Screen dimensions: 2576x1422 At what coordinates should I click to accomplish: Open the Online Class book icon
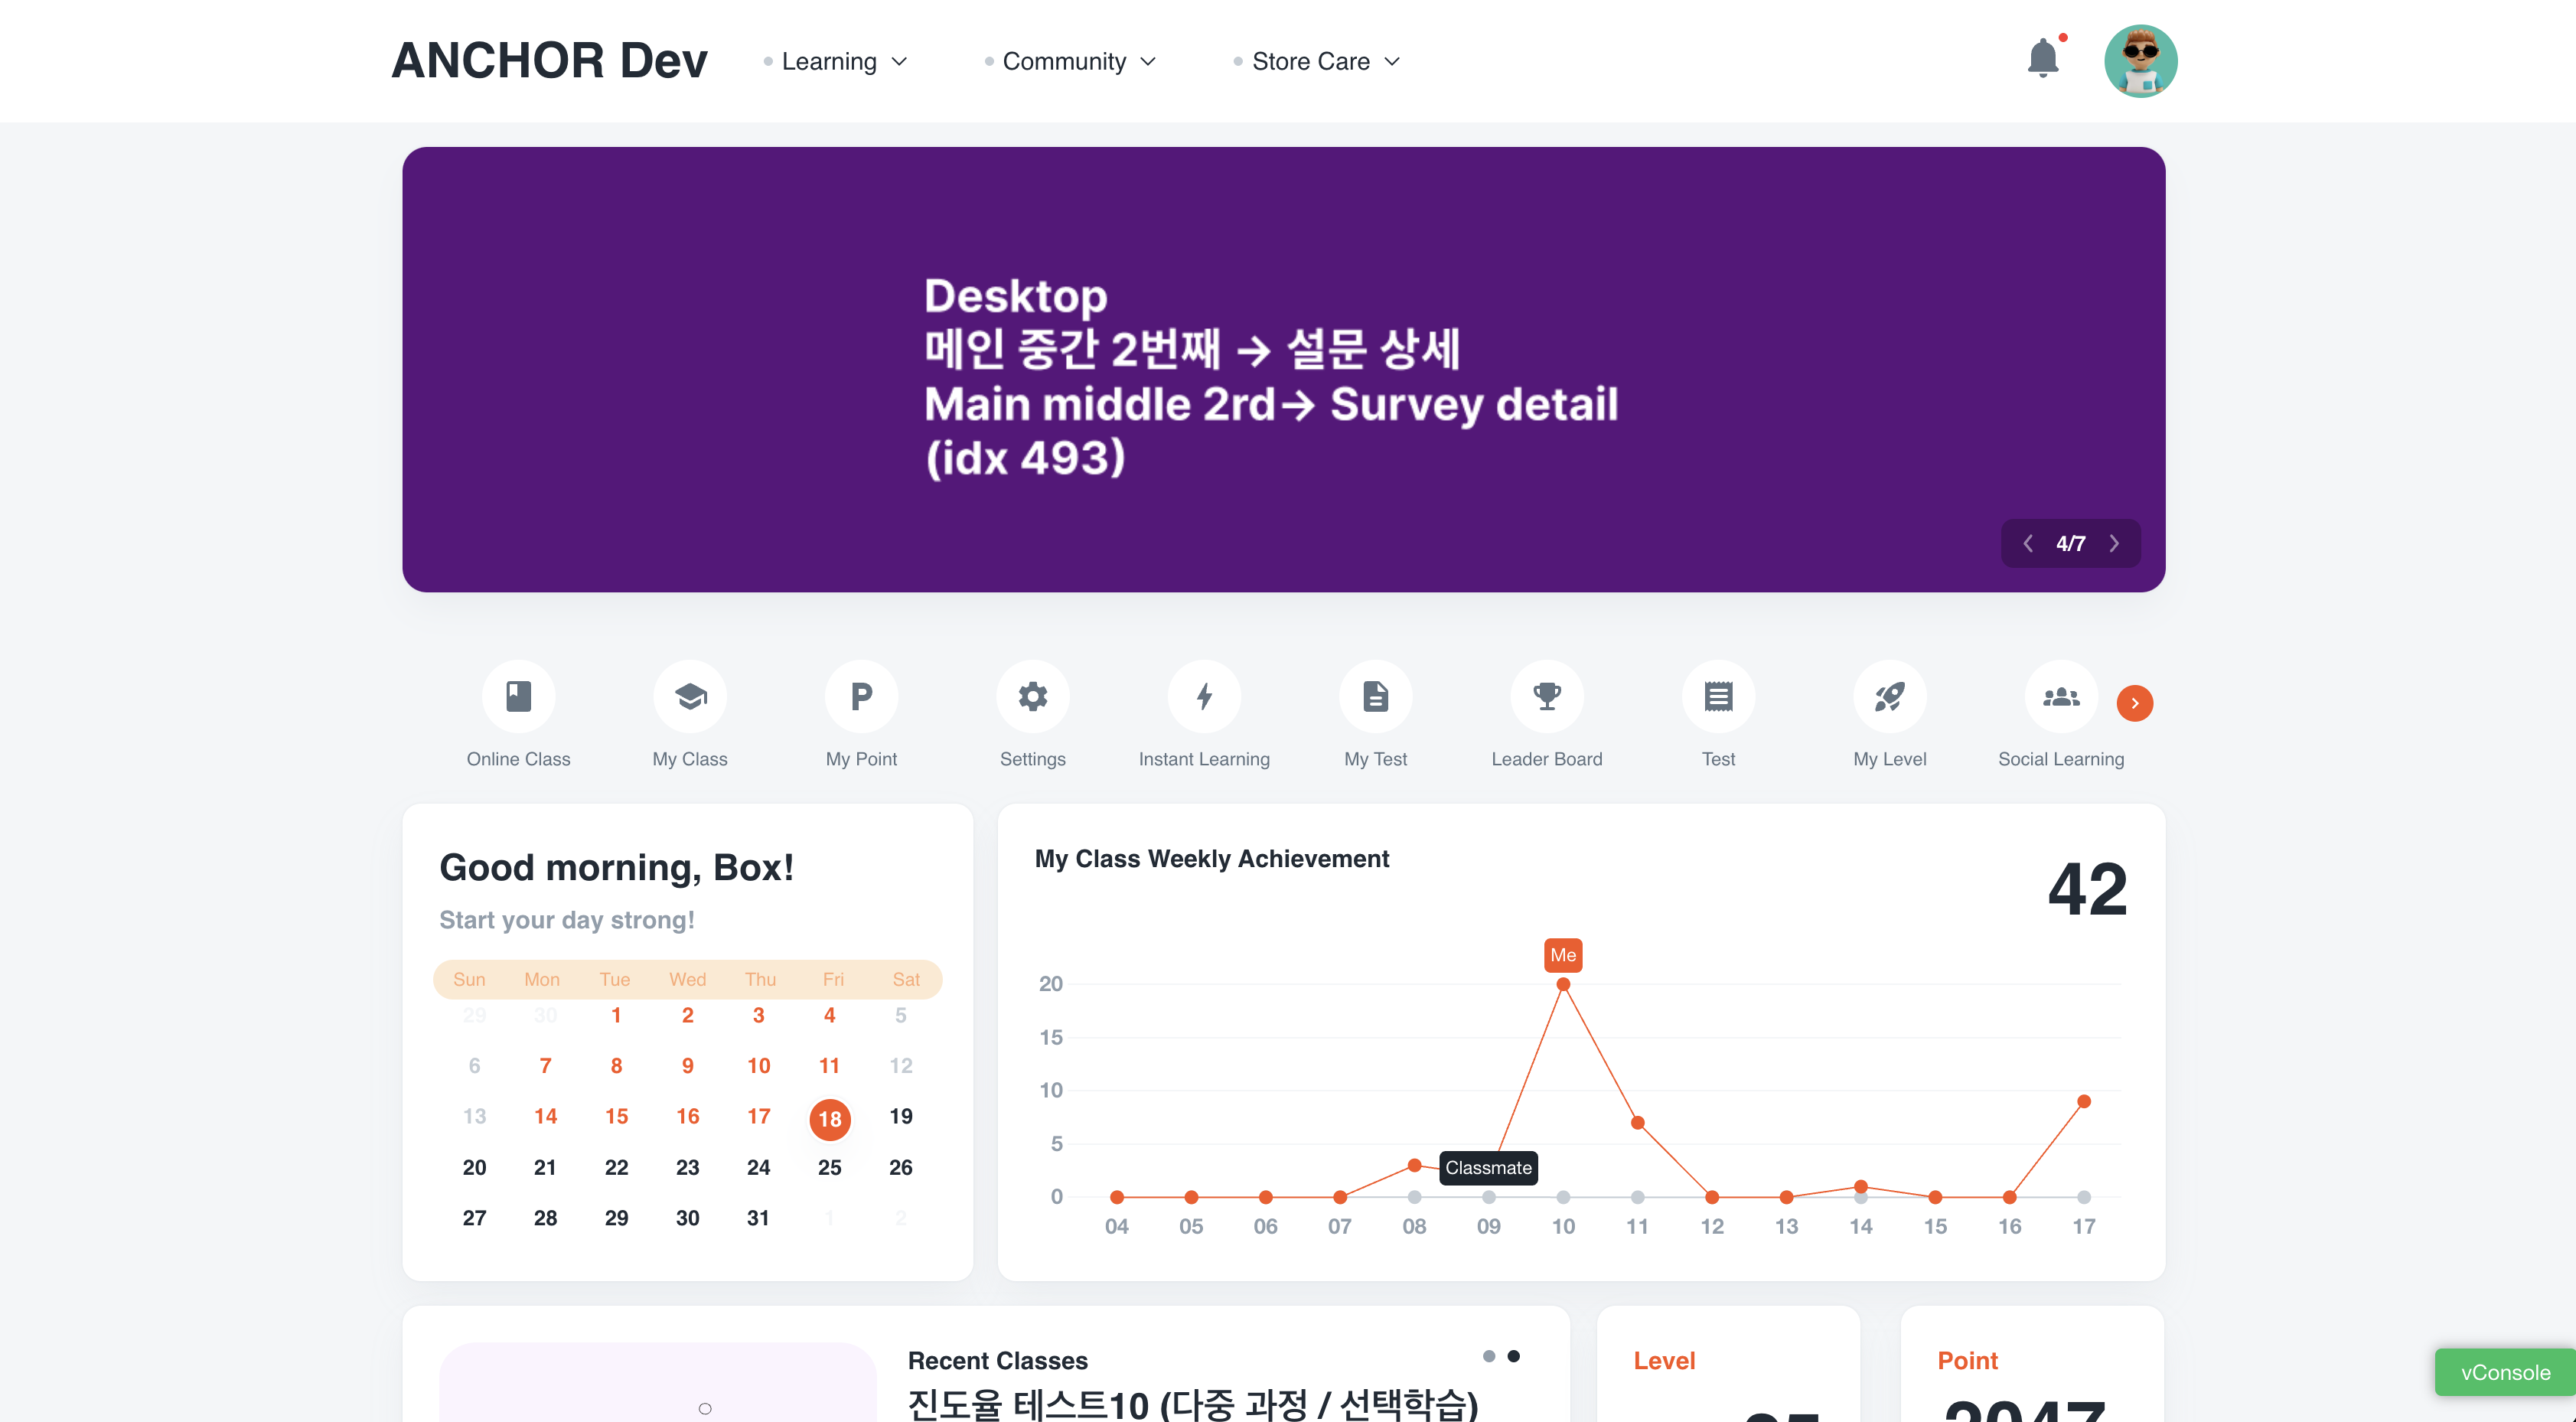click(518, 696)
